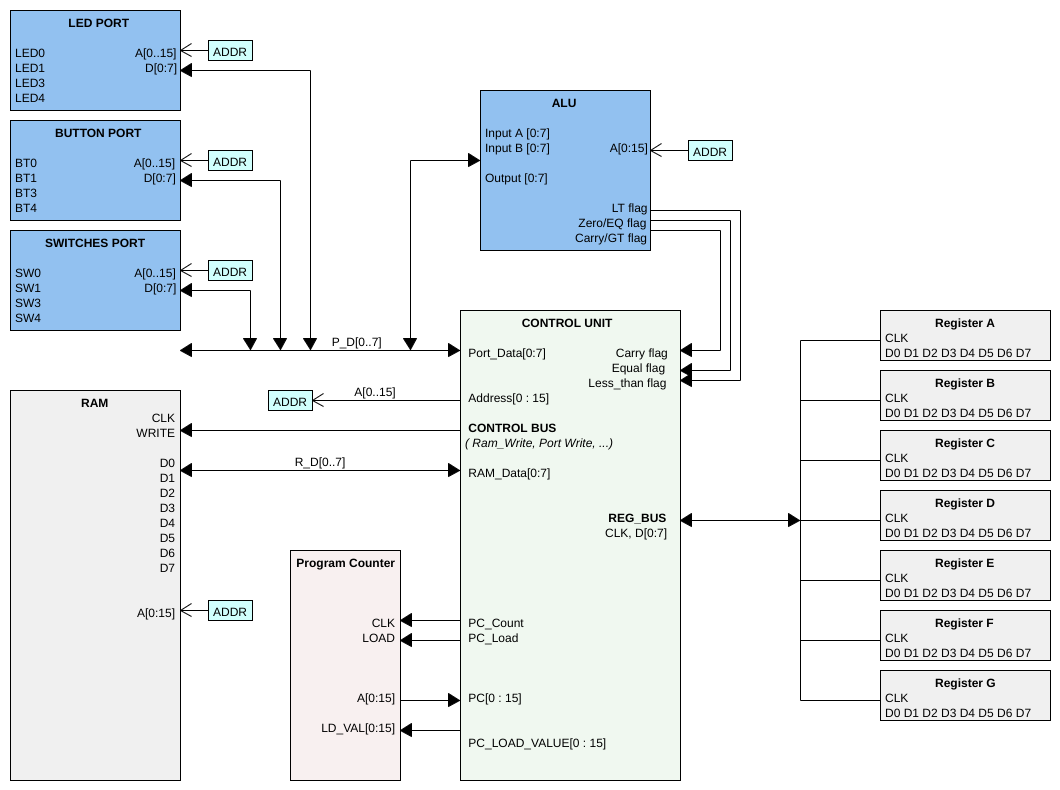This screenshot has height=790, width=1060.
Task: Select the Register D box
Action: (x=965, y=516)
